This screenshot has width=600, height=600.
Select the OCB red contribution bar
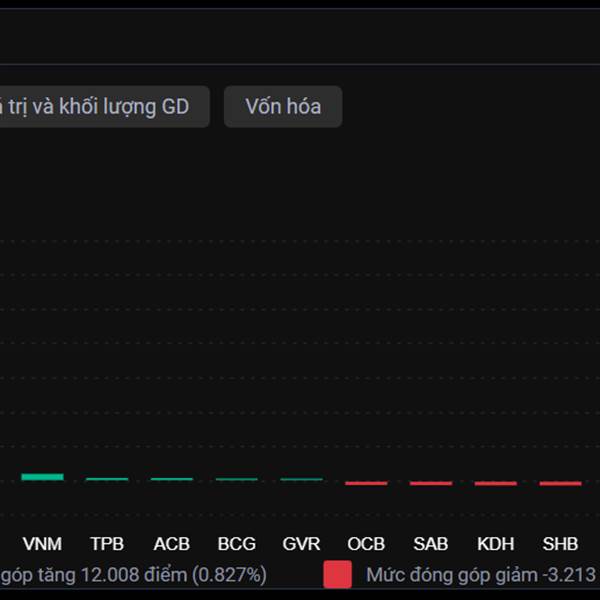[366, 483]
